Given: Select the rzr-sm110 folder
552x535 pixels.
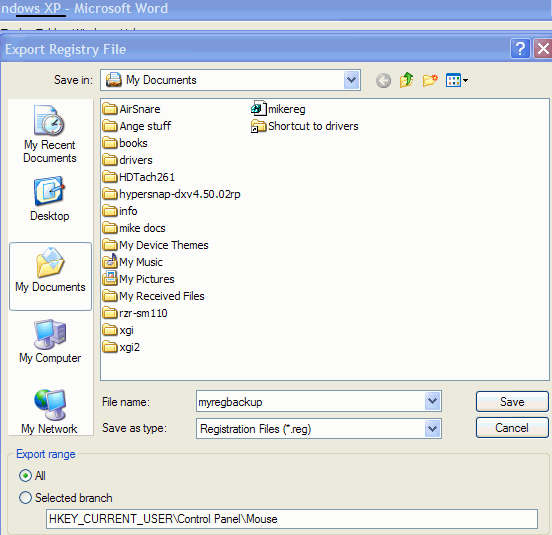Looking at the screenshot, I should (x=135, y=313).
